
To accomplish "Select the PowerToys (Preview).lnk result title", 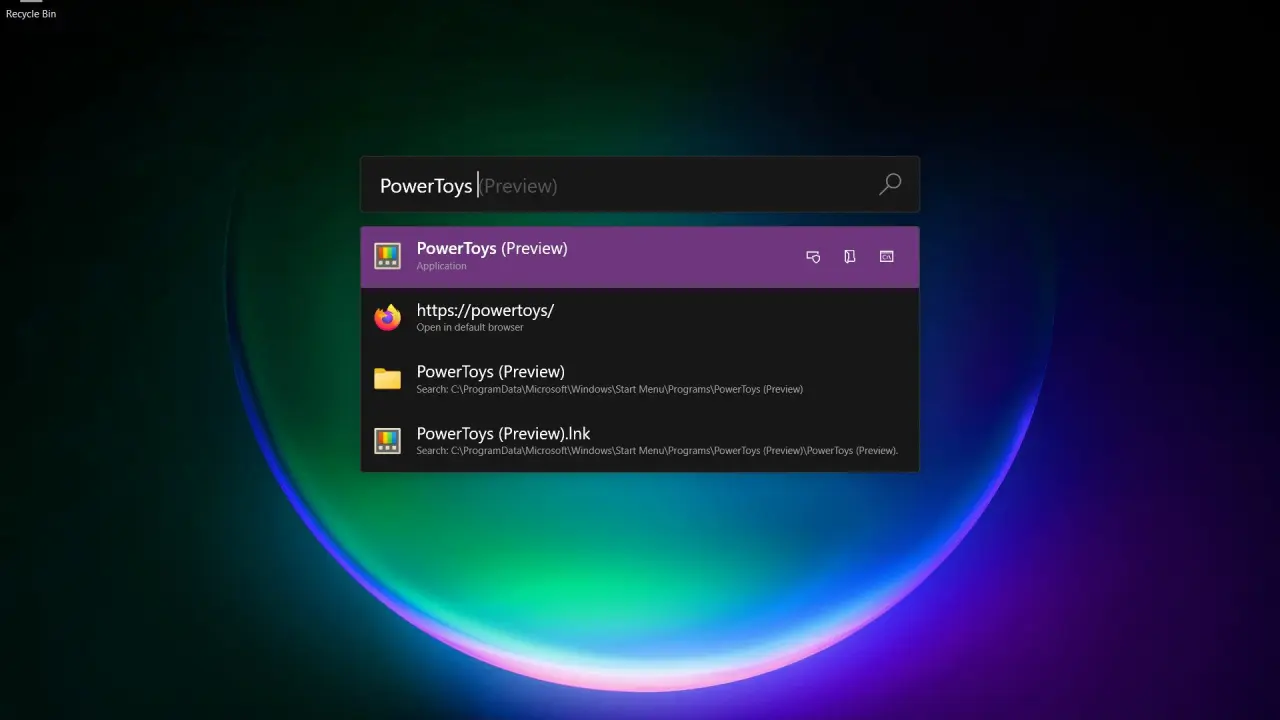I will point(503,434).
